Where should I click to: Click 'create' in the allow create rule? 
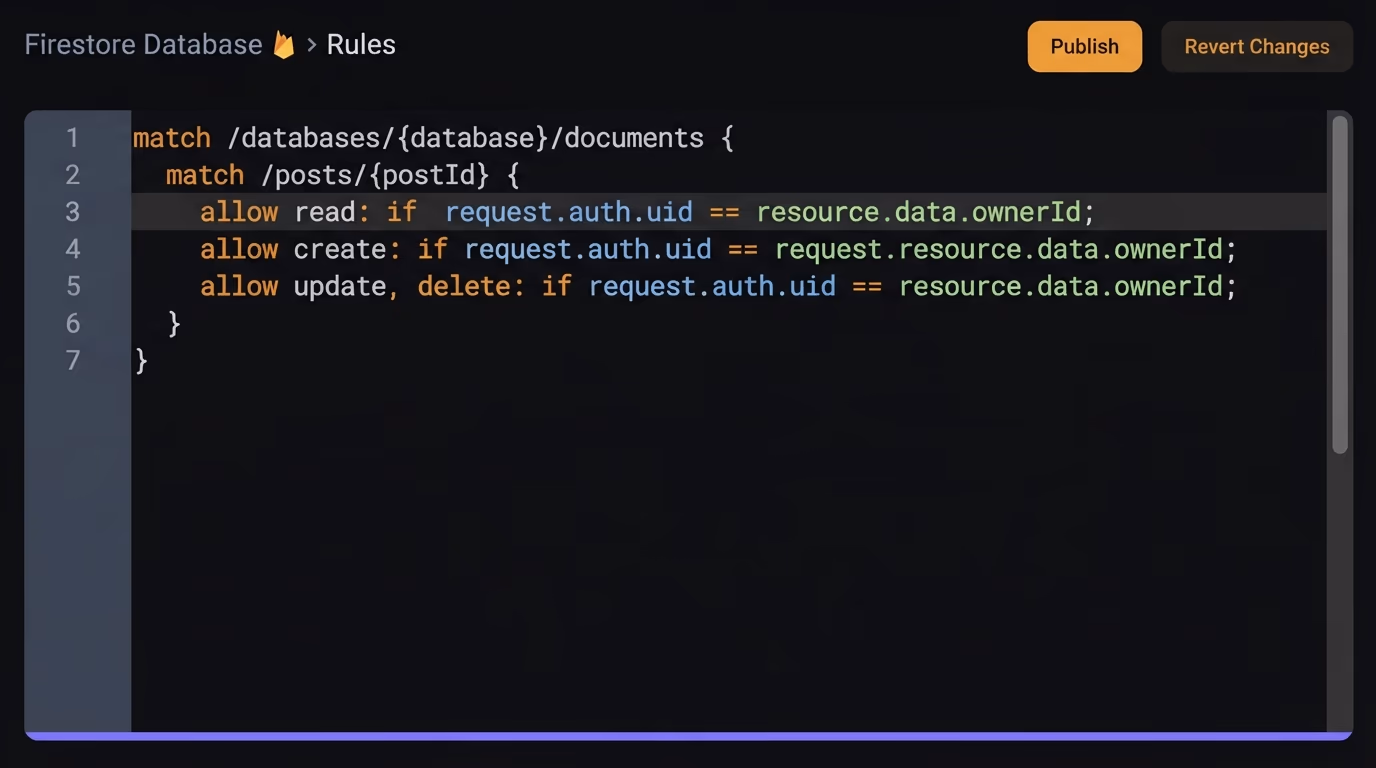(340, 249)
